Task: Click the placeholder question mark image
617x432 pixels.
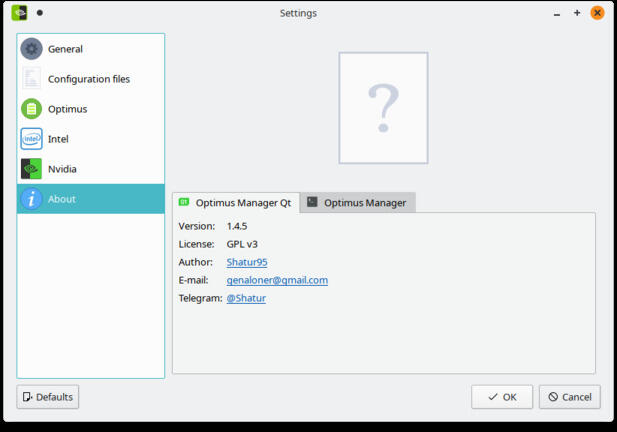Action: 383,108
